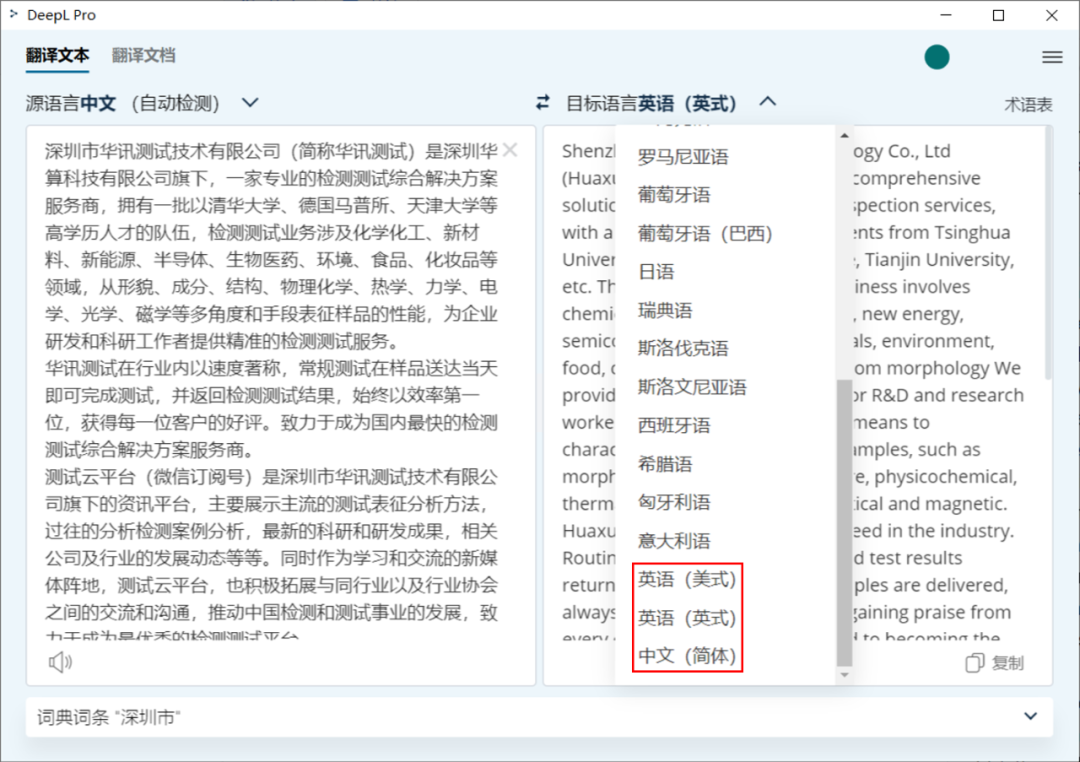The width and height of the screenshot is (1080, 762).
Task: Click the copy icon next to 复制
Action: click(x=975, y=663)
